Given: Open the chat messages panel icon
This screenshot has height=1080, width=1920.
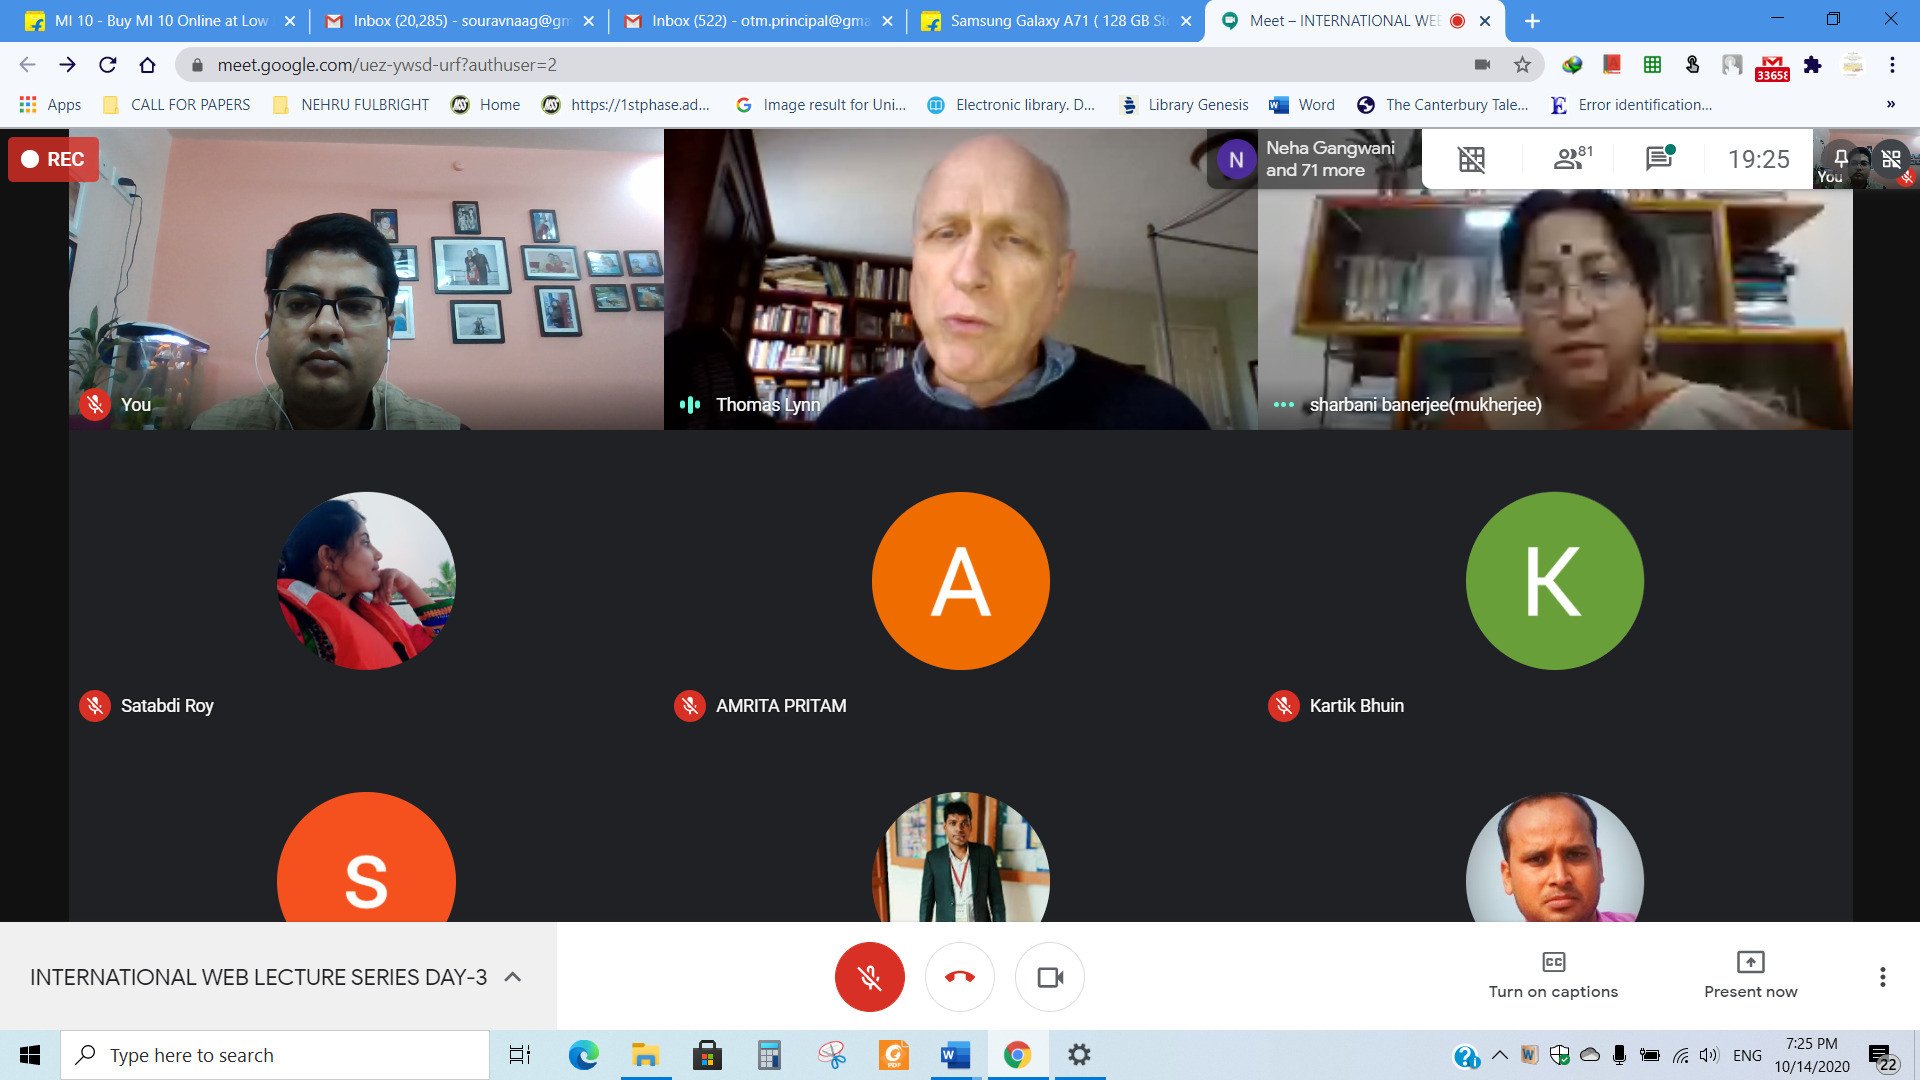Looking at the screenshot, I should (x=1658, y=159).
